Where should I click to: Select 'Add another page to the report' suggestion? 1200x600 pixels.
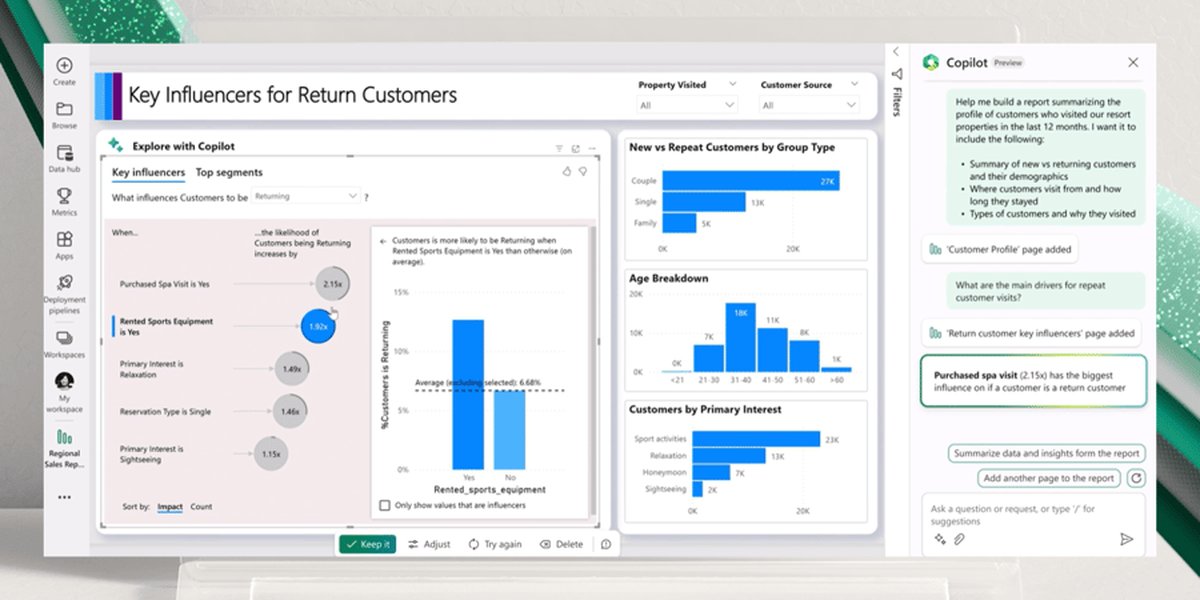[x=1048, y=478]
